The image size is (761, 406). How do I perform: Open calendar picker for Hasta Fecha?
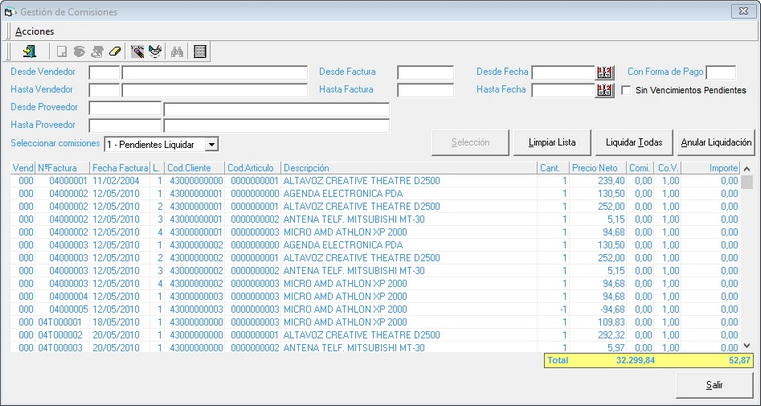[x=605, y=90]
